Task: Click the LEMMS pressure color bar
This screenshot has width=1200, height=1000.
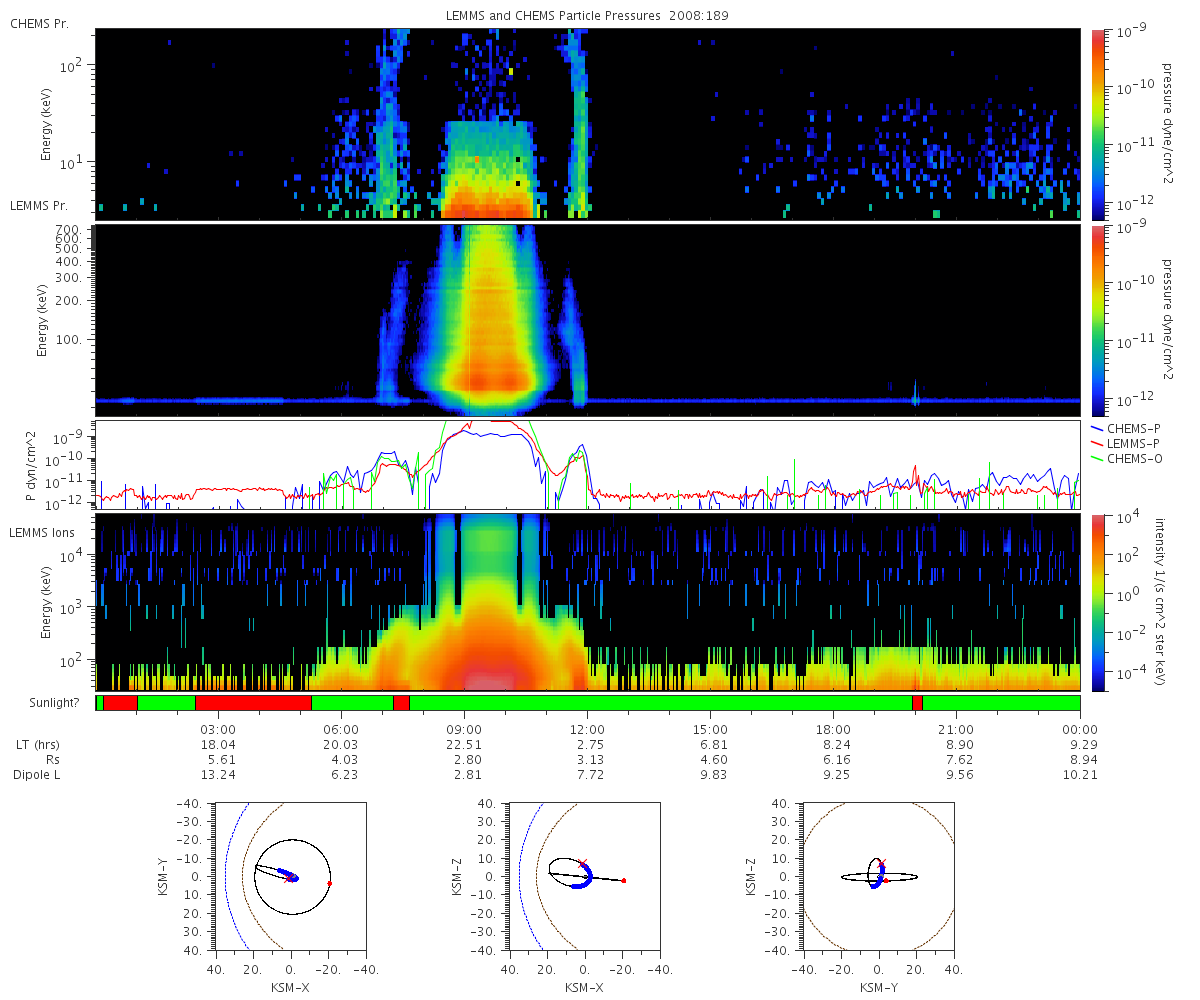Action: coord(1099,320)
